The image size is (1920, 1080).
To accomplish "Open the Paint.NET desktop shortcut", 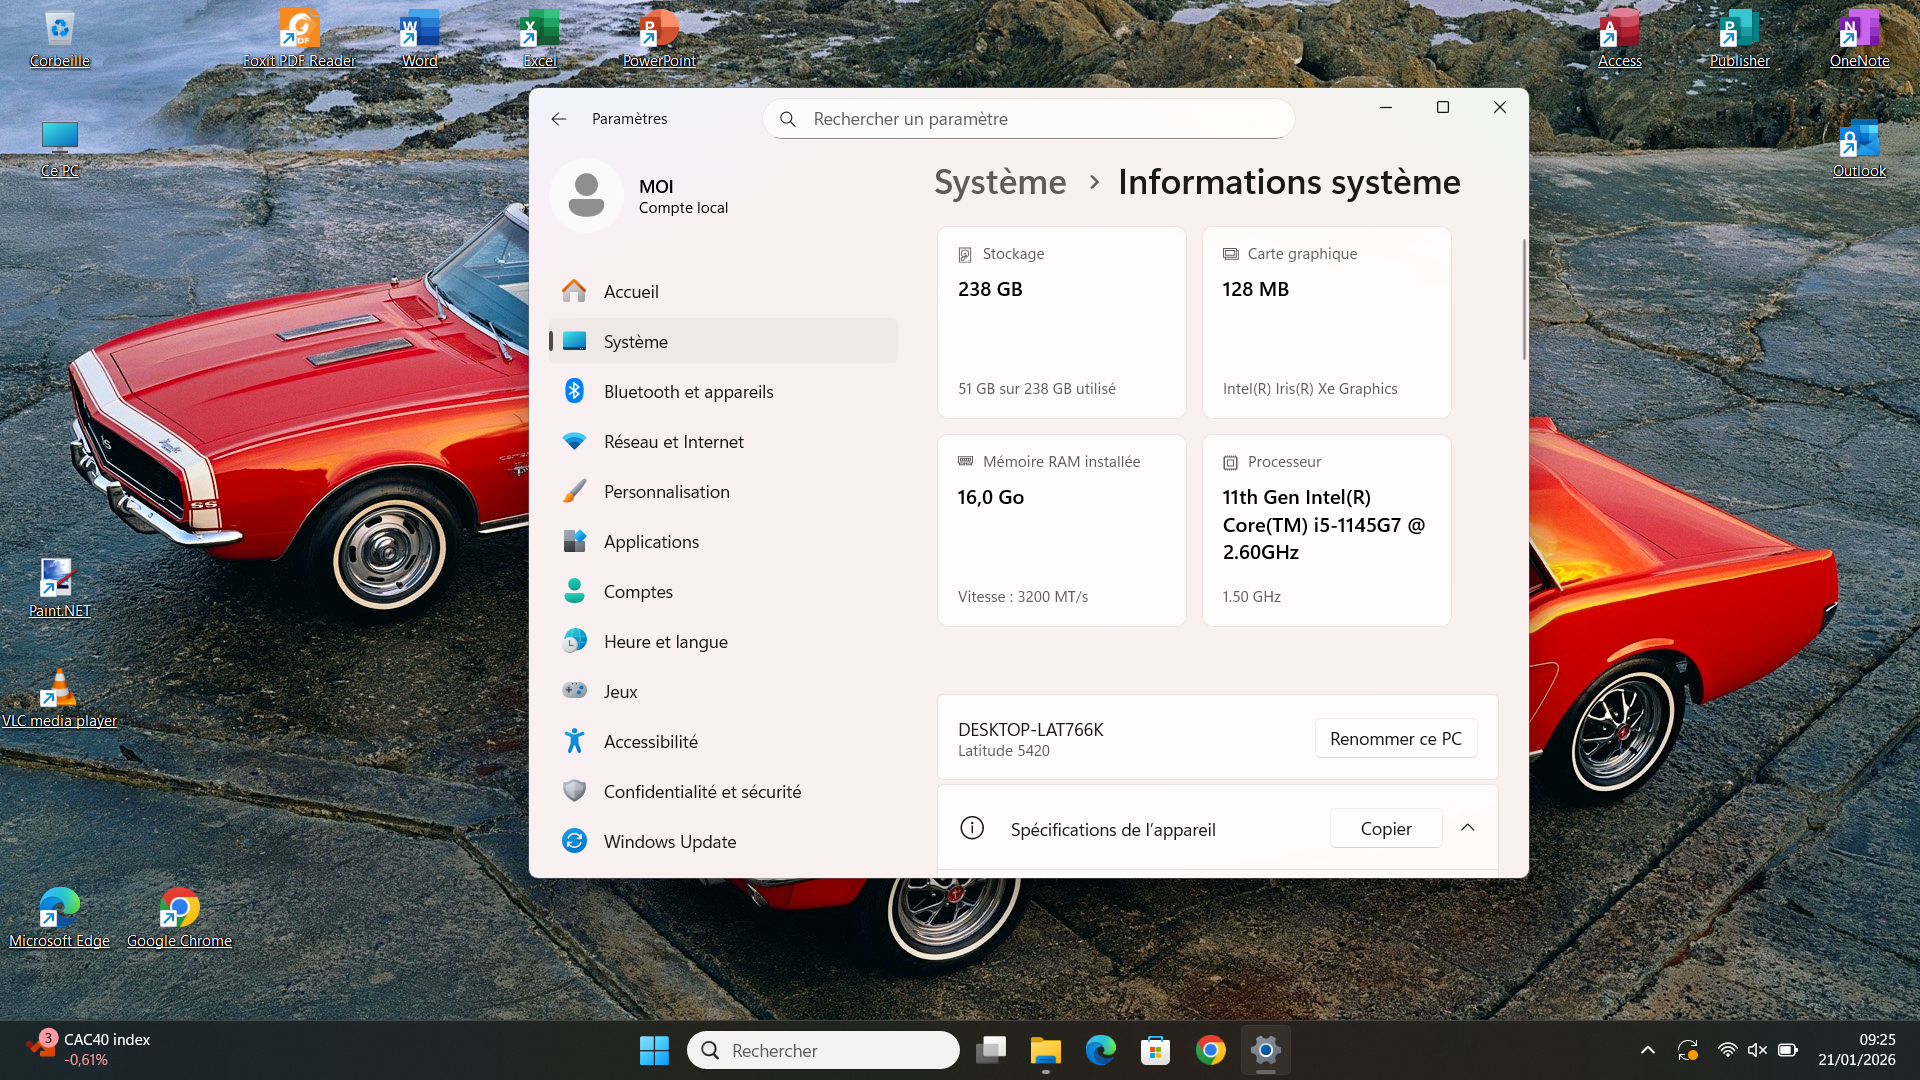I will tap(60, 588).
